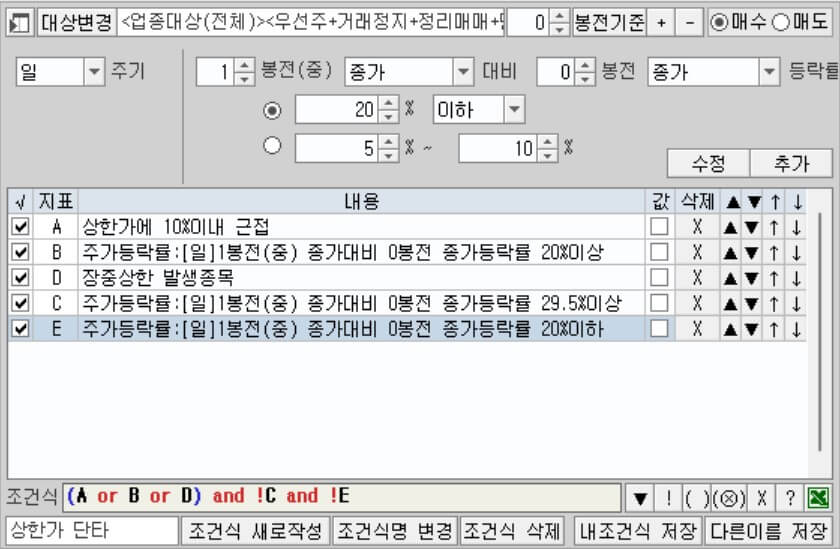Open the 일 period dropdown

(94, 71)
